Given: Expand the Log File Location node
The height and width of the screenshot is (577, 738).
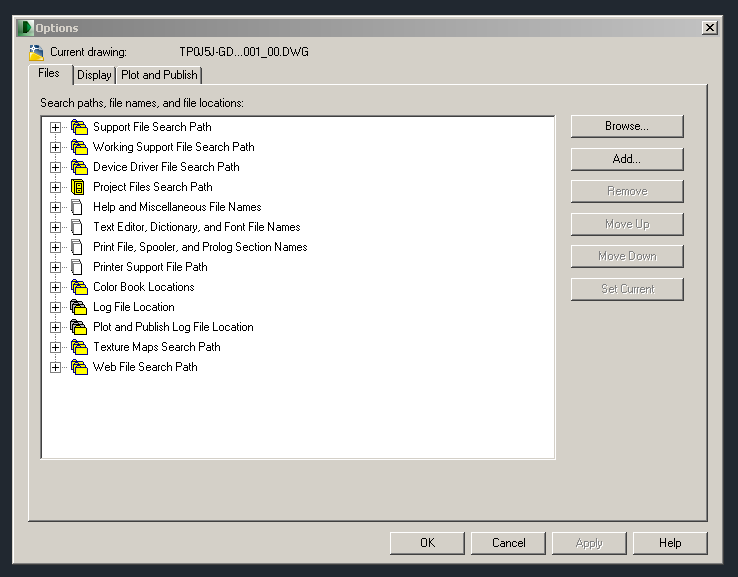Looking at the screenshot, I should coord(55,307).
